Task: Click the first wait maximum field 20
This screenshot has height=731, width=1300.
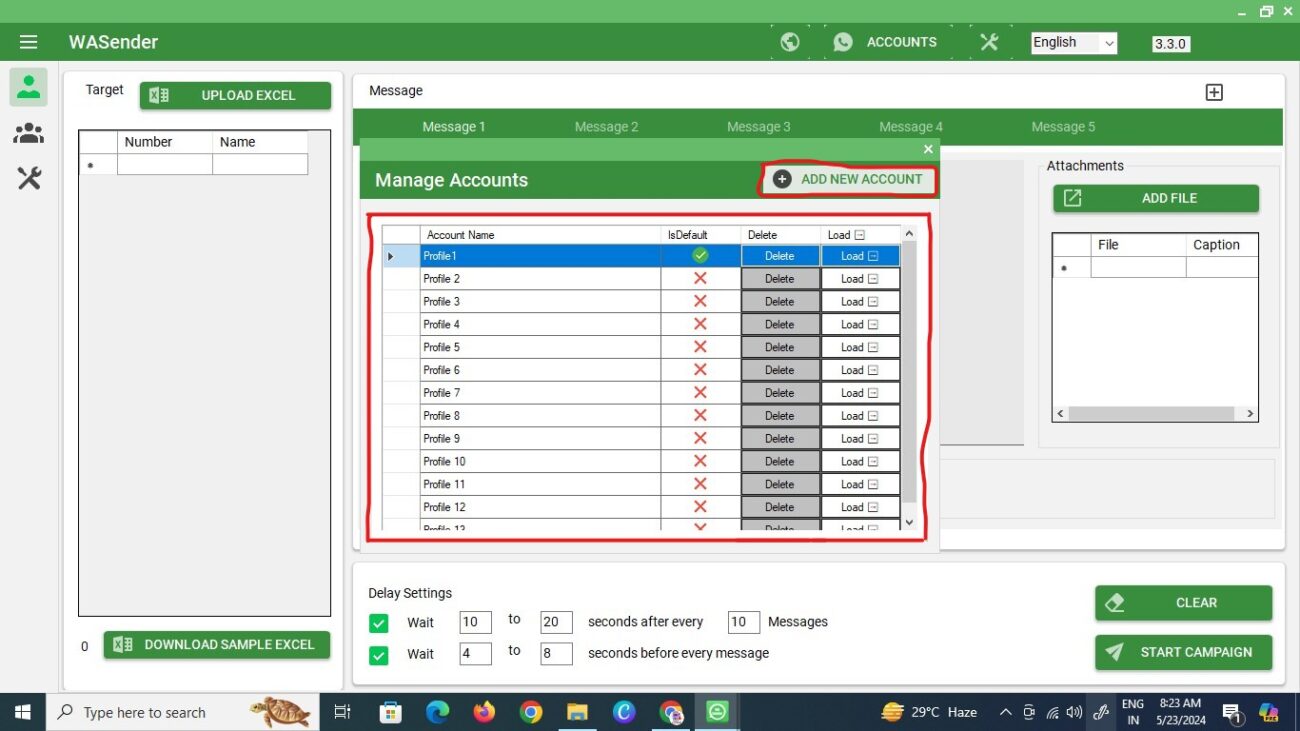Action: pyautogui.click(x=556, y=622)
